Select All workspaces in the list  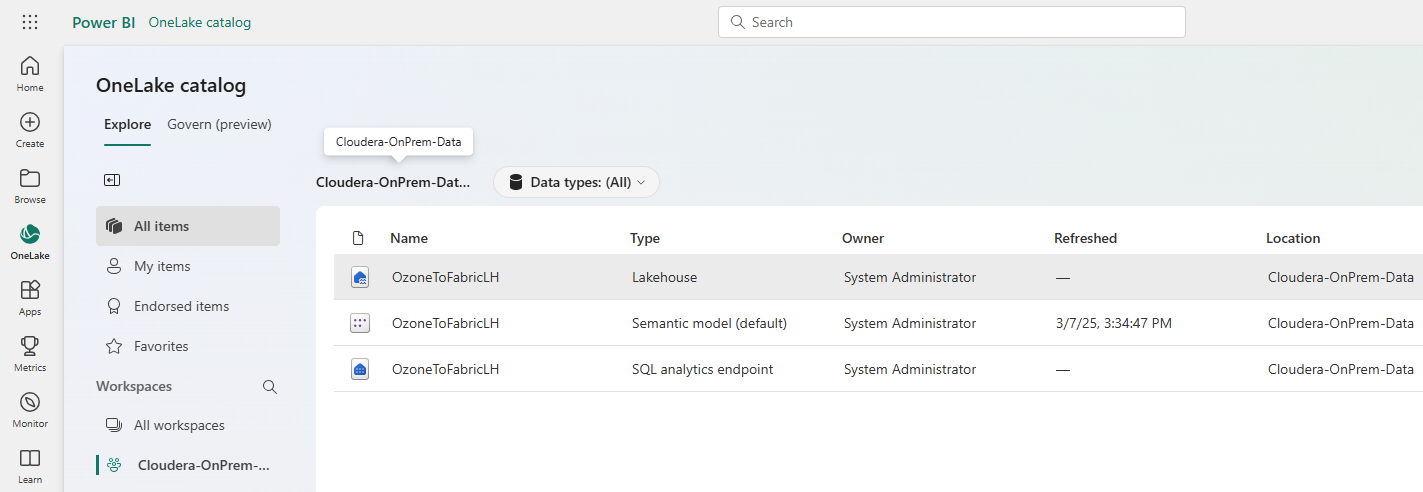179,425
